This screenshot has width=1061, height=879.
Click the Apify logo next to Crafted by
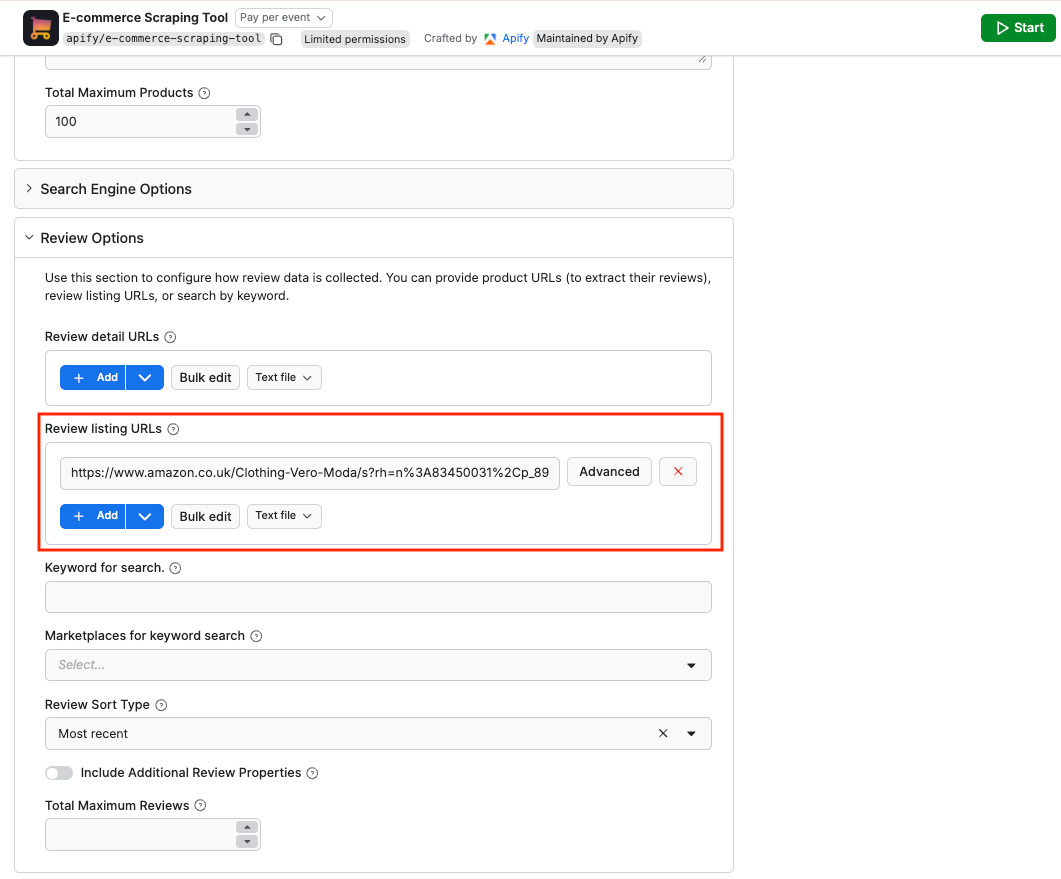490,38
